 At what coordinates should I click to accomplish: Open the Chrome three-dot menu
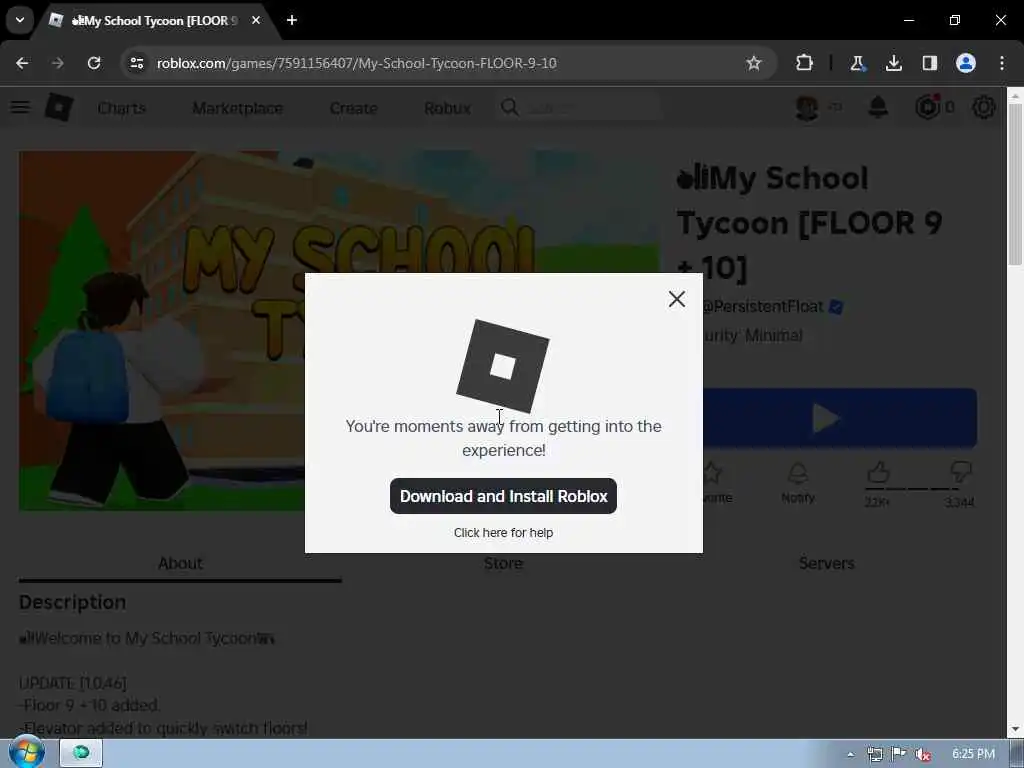coord(1002,63)
